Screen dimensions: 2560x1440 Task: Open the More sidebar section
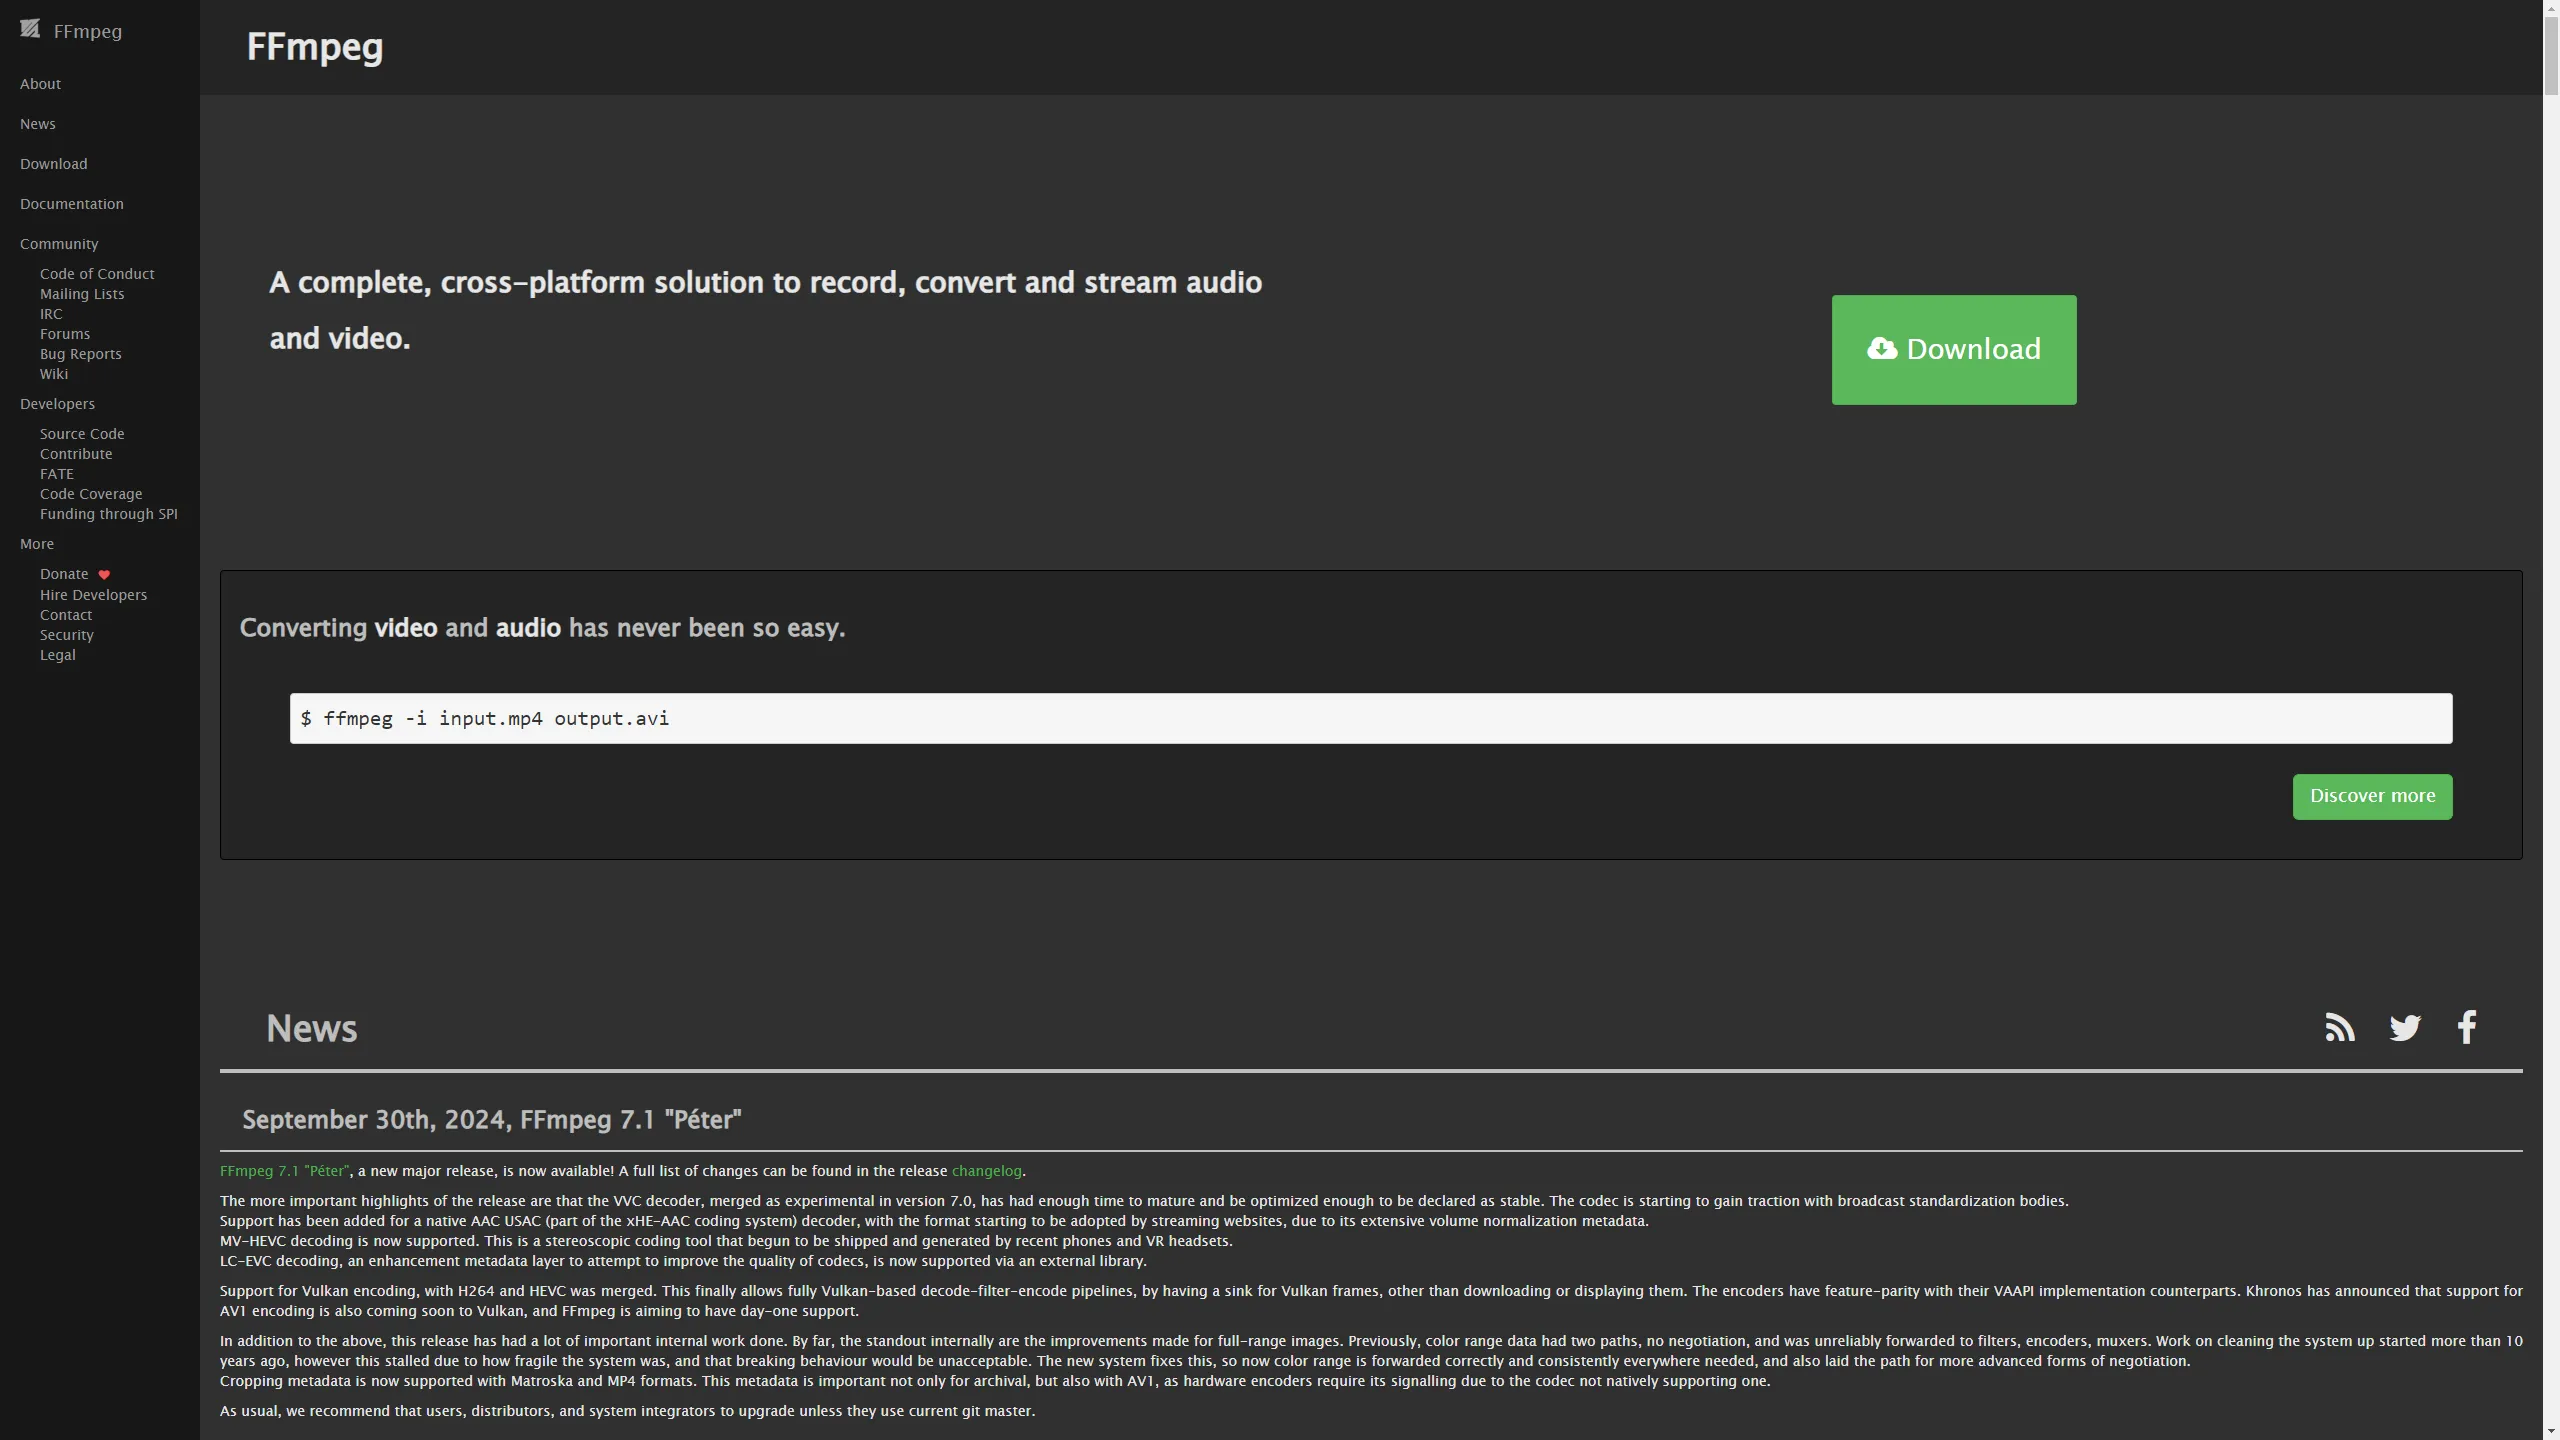pyautogui.click(x=37, y=544)
